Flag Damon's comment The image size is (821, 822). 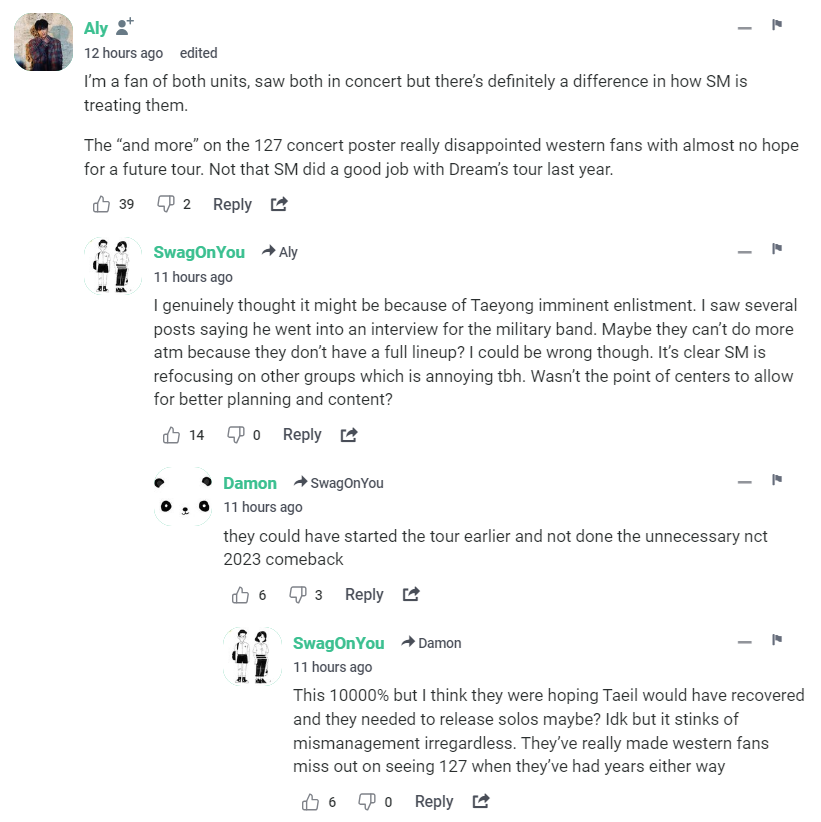[x=776, y=480]
